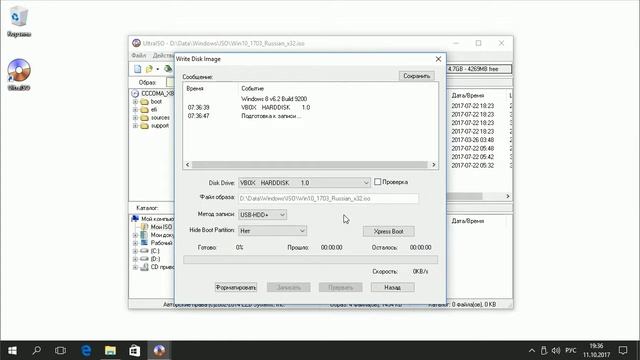This screenshot has height=360, width=640.
Task: Open the Файл menu
Action: (139, 56)
